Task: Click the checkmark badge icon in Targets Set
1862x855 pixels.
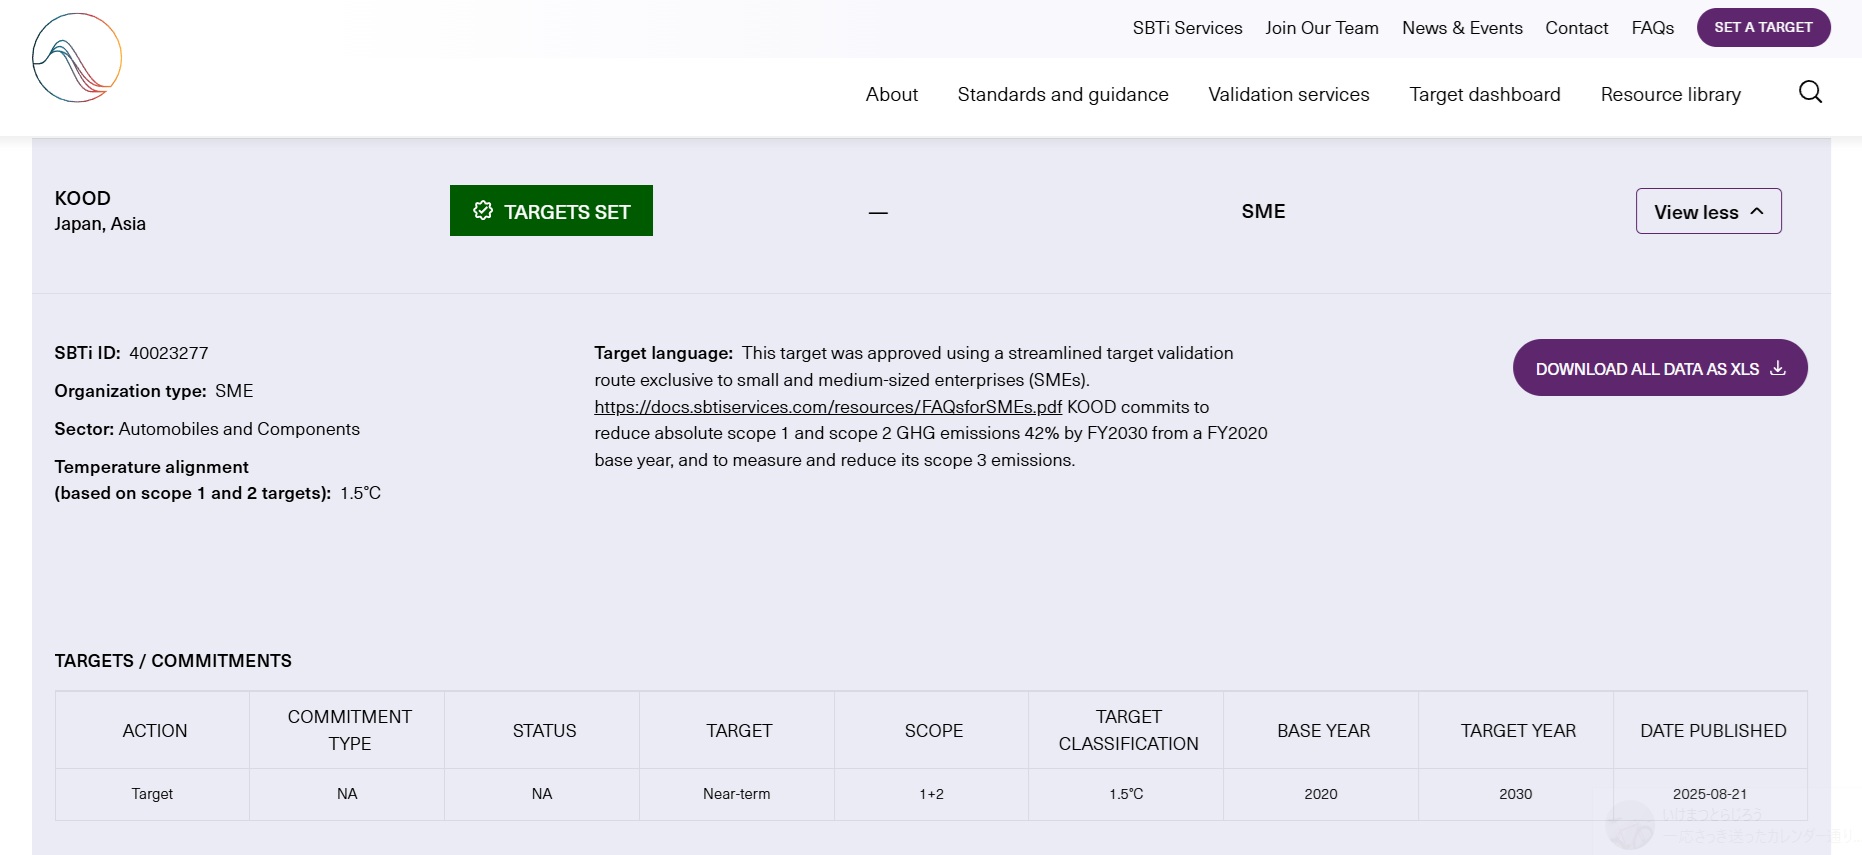Action: 483,211
